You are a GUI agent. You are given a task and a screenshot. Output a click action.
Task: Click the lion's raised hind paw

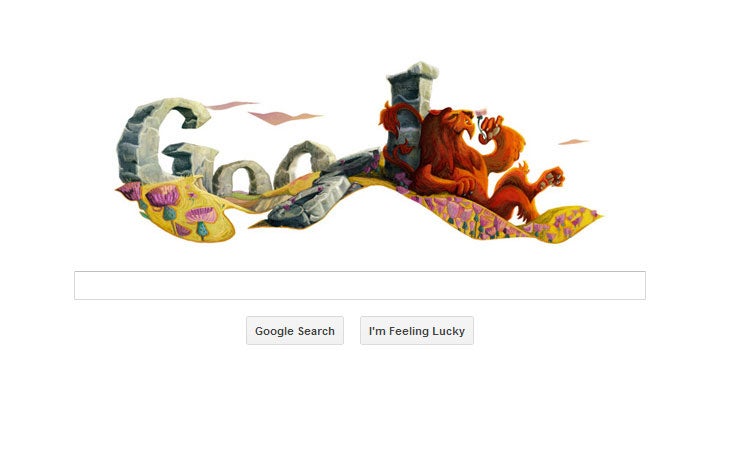[552, 178]
